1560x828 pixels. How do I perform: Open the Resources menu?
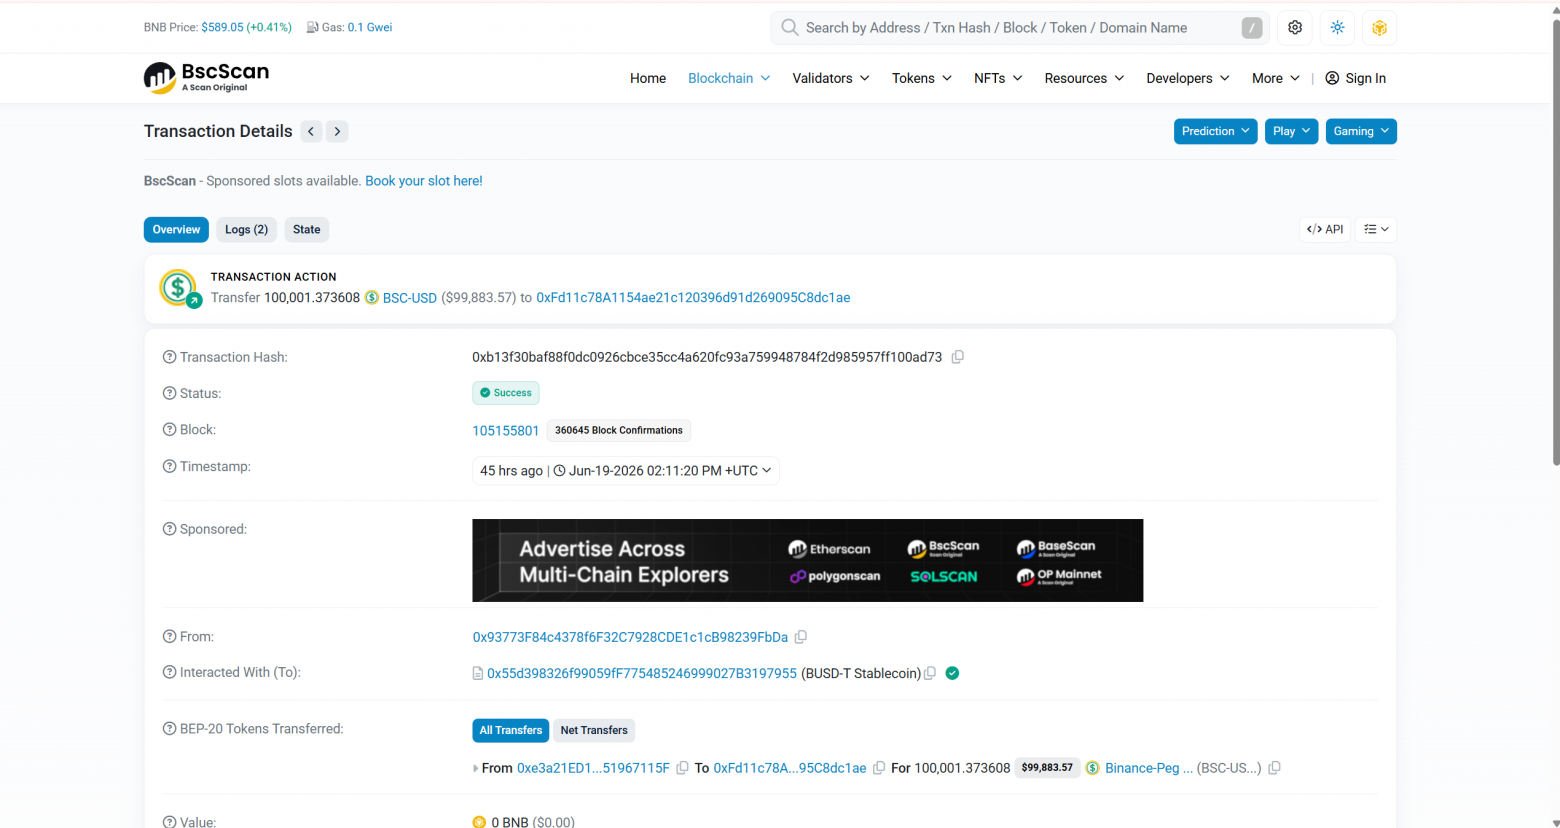[1084, 78]
